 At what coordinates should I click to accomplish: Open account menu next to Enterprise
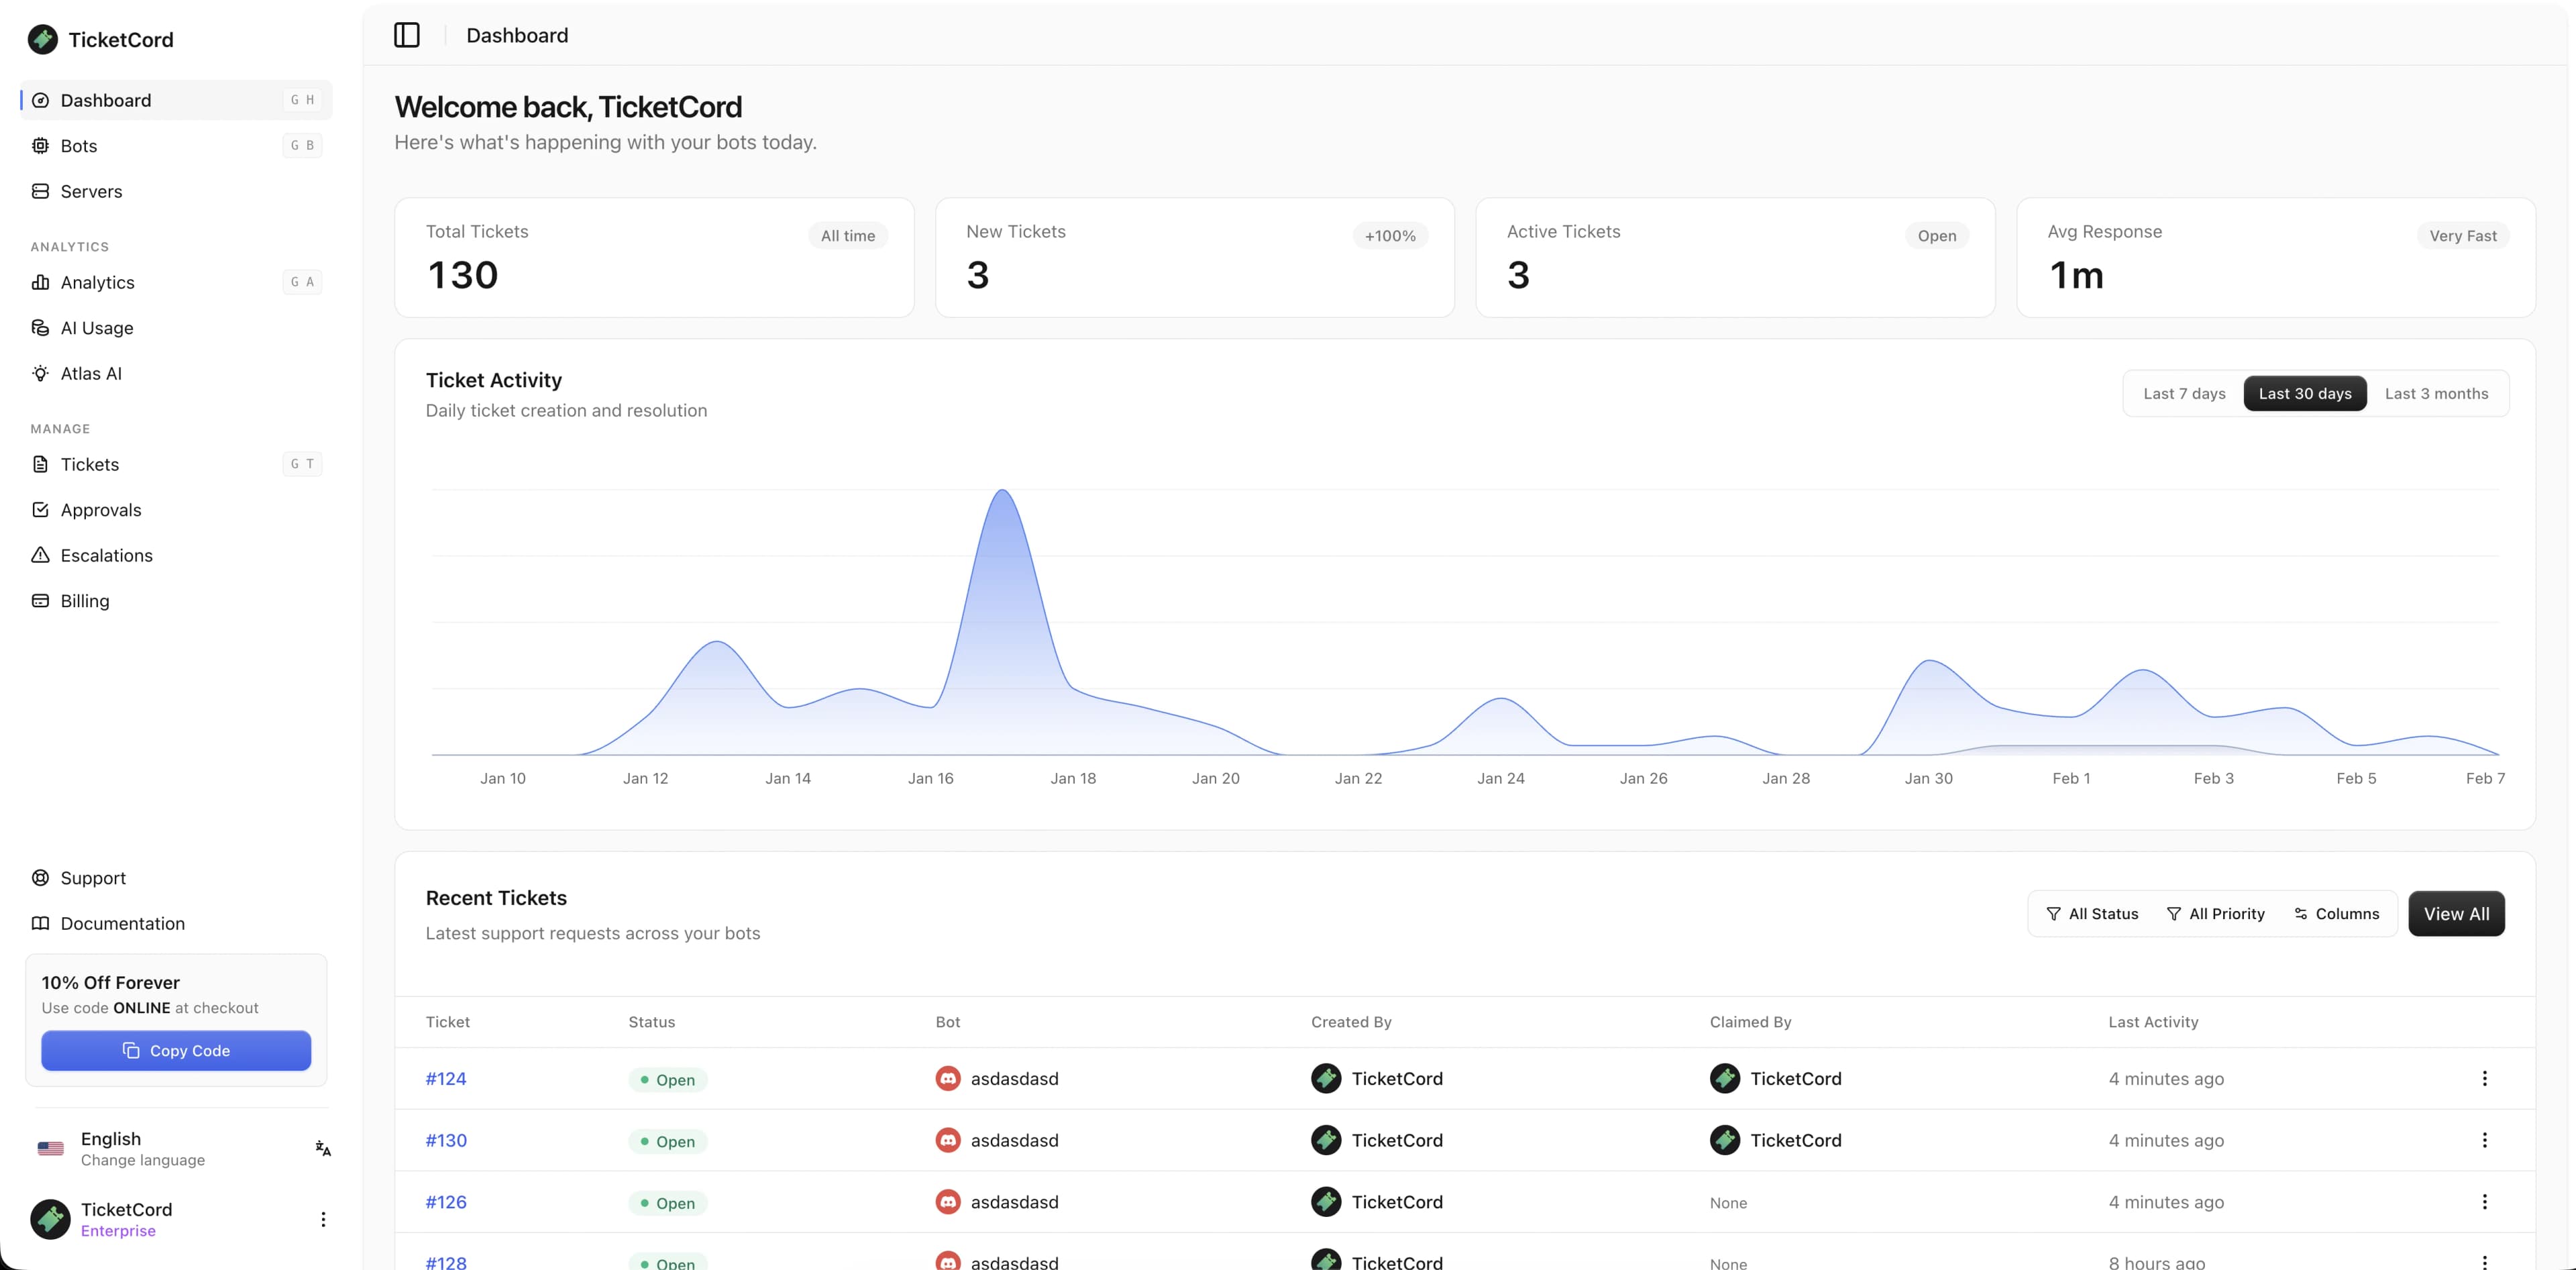point(323,1219)
